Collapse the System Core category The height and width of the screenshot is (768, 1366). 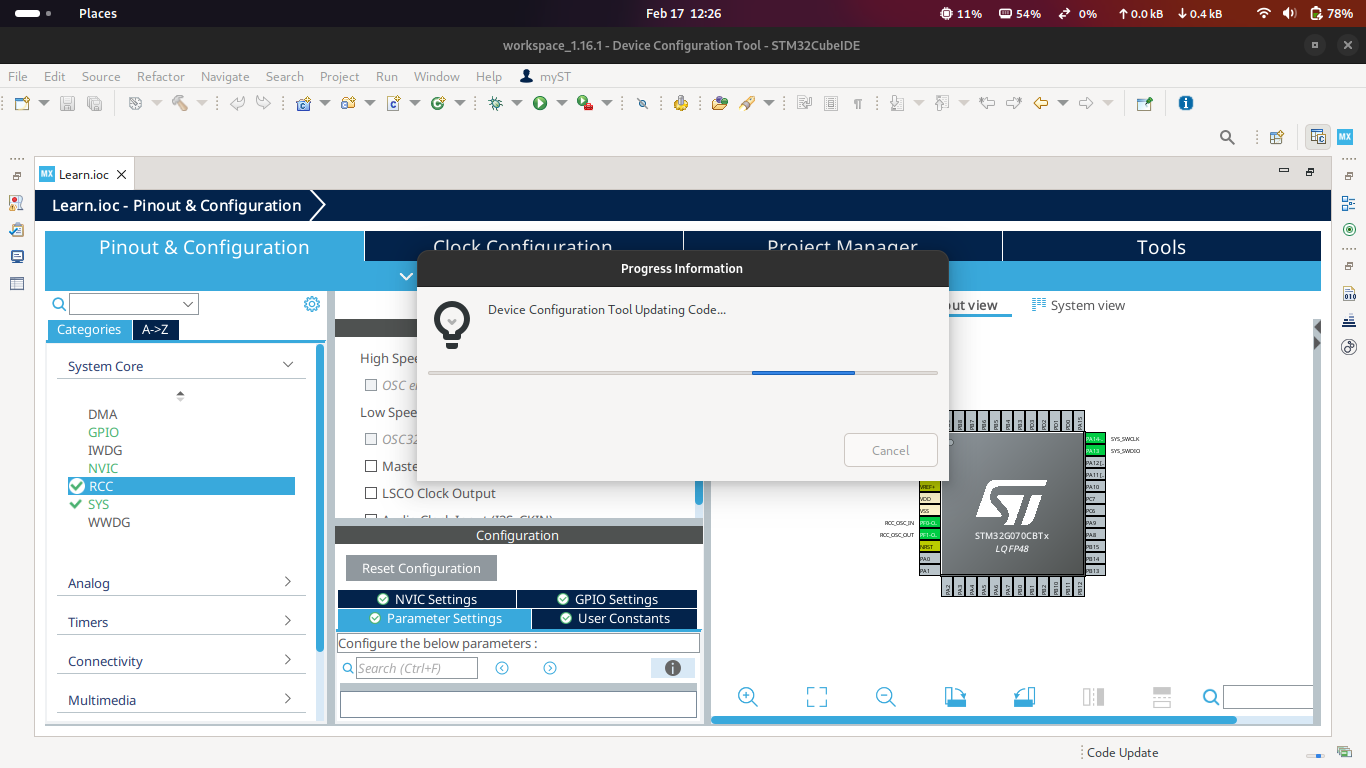pos(288,365)
